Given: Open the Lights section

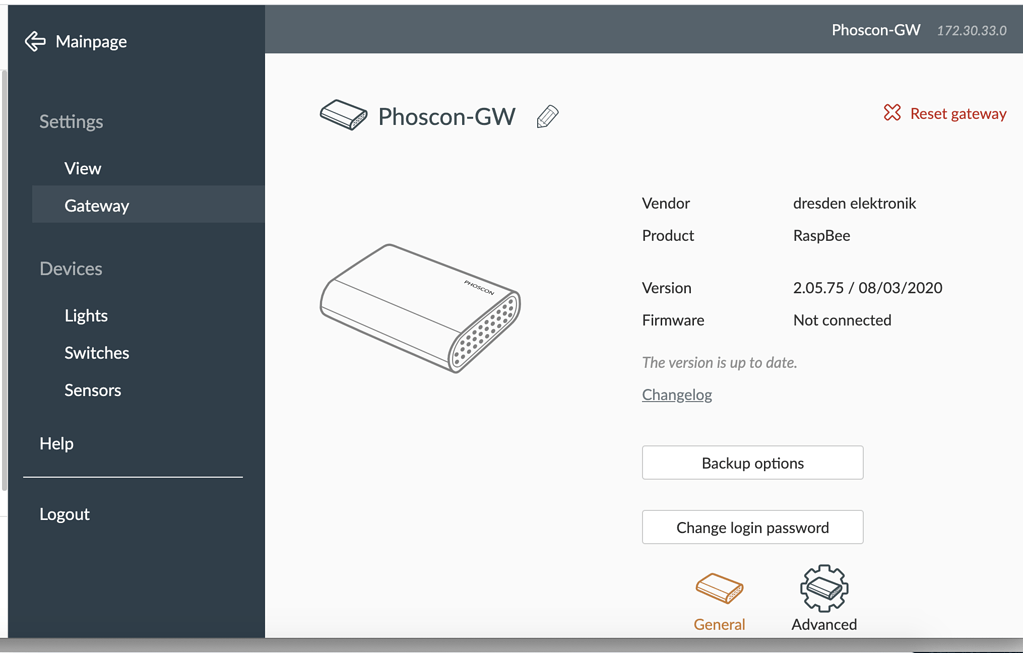Looking at the screenshot, I should (x=86, y=315).
